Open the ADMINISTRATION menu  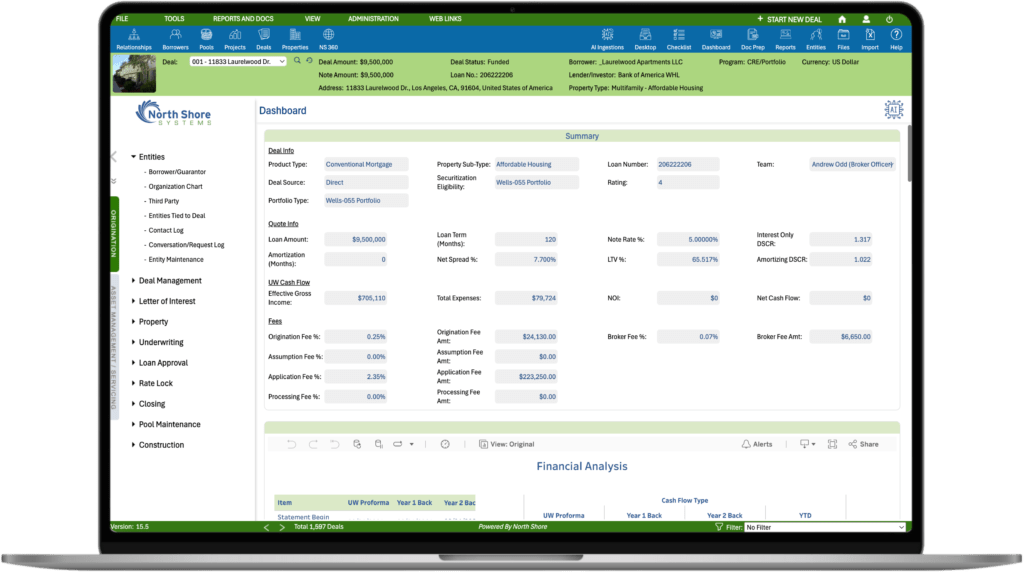373,19
